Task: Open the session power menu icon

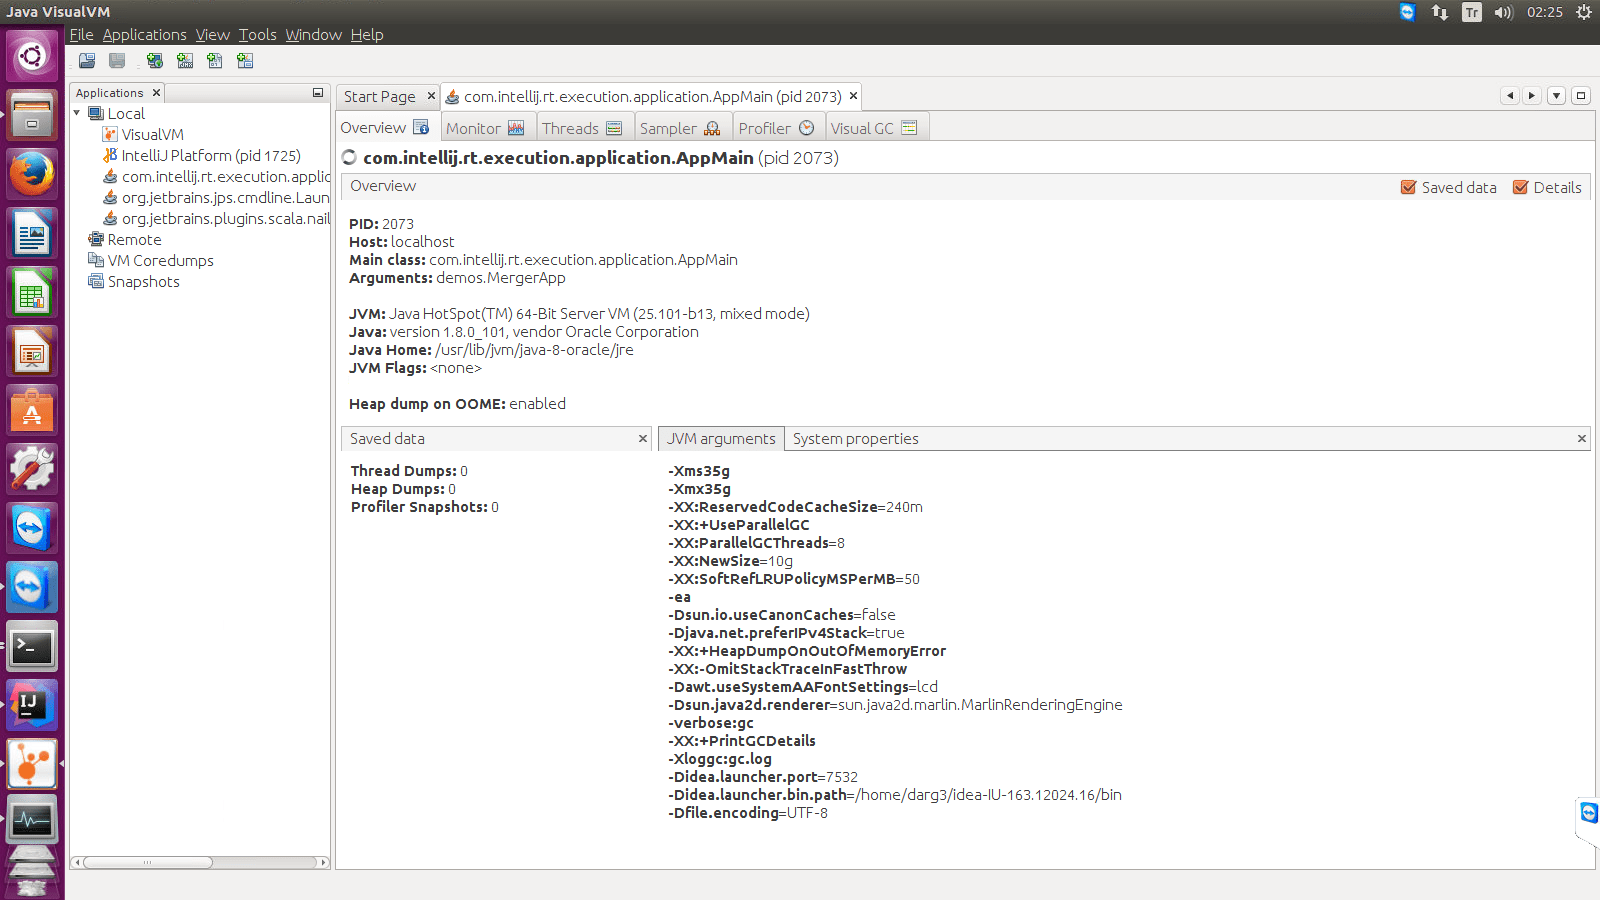Action: (x=1583, y=12)
